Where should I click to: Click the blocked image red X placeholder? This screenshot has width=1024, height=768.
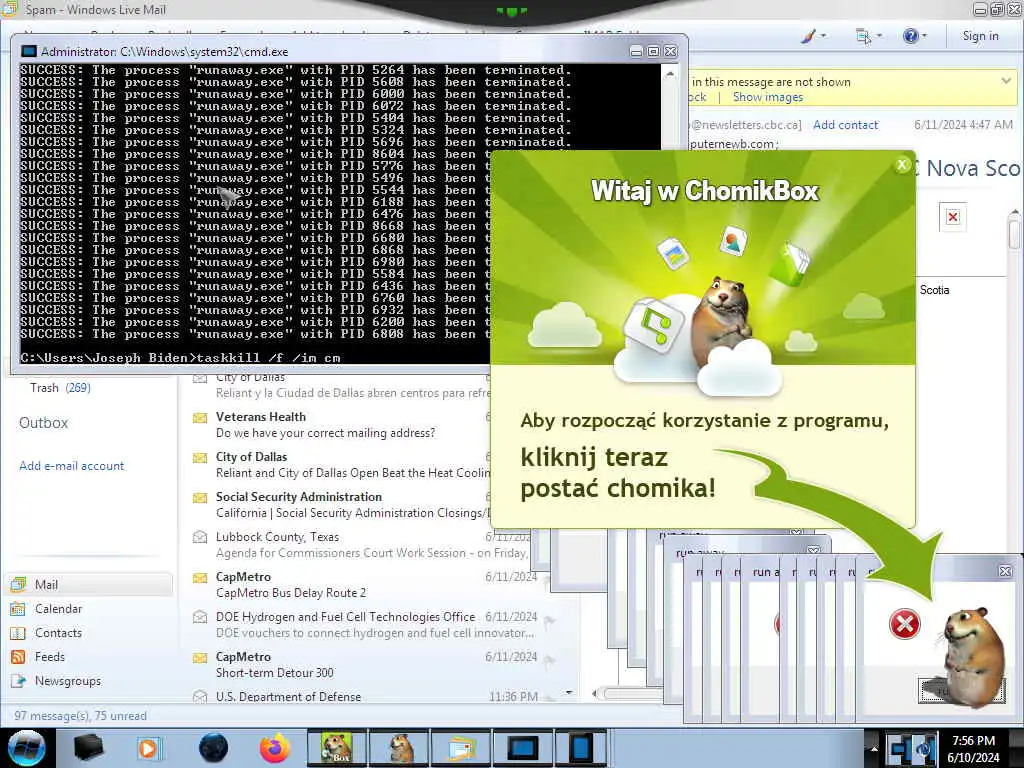953,217
